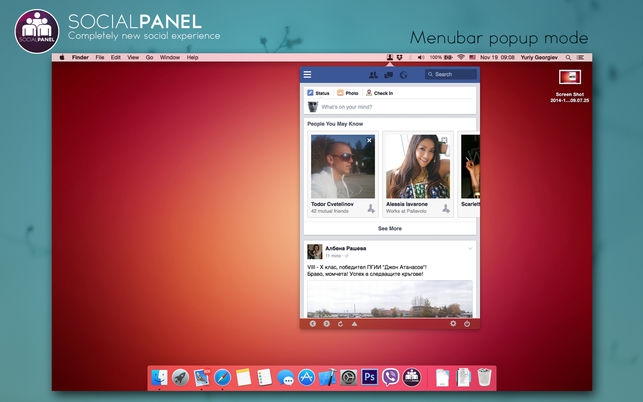Image resolution: width=643 pixels, height=402 pixels.
Task: Click the Wi-Fi icon in menubar
Action: (461, 57)
